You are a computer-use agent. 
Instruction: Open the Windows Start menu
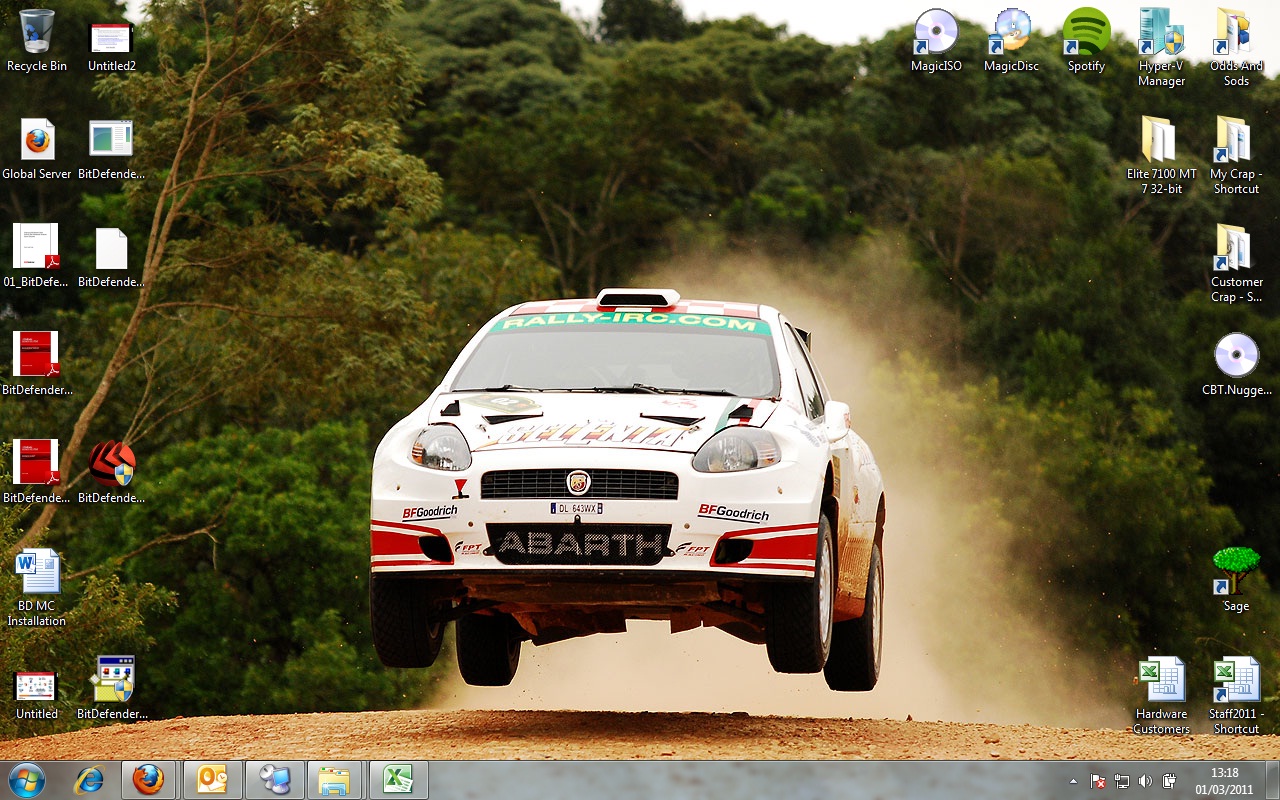tap(27, 780)
